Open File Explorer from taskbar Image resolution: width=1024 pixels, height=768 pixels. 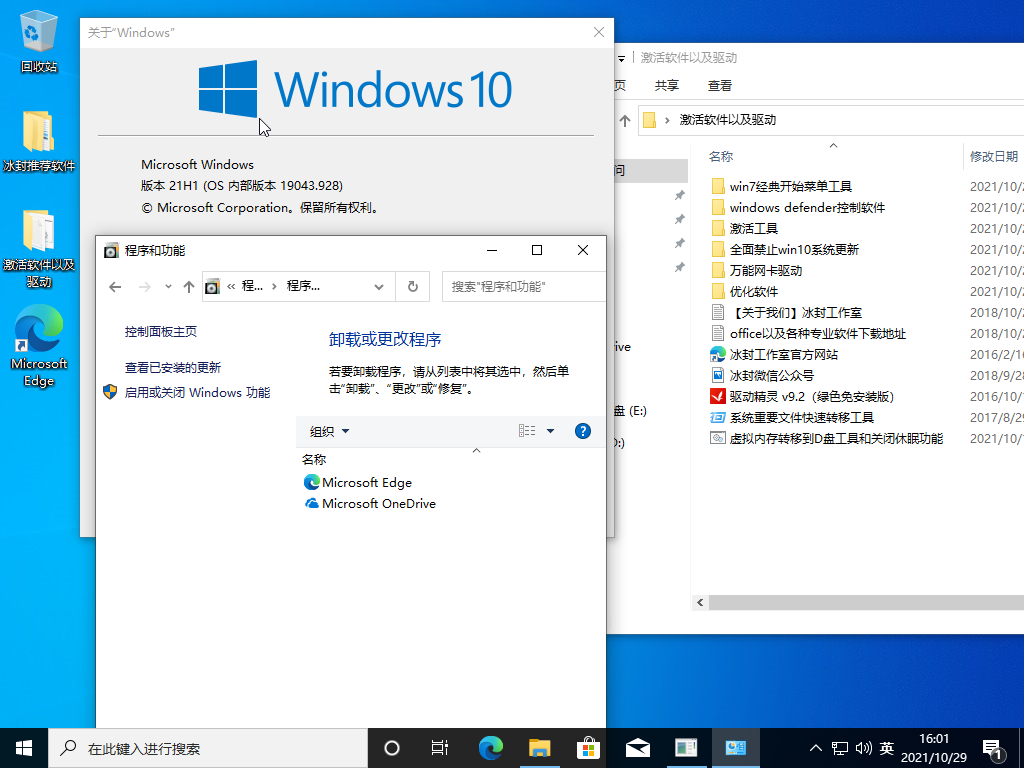pyautogui.click(x=539, y=748)
